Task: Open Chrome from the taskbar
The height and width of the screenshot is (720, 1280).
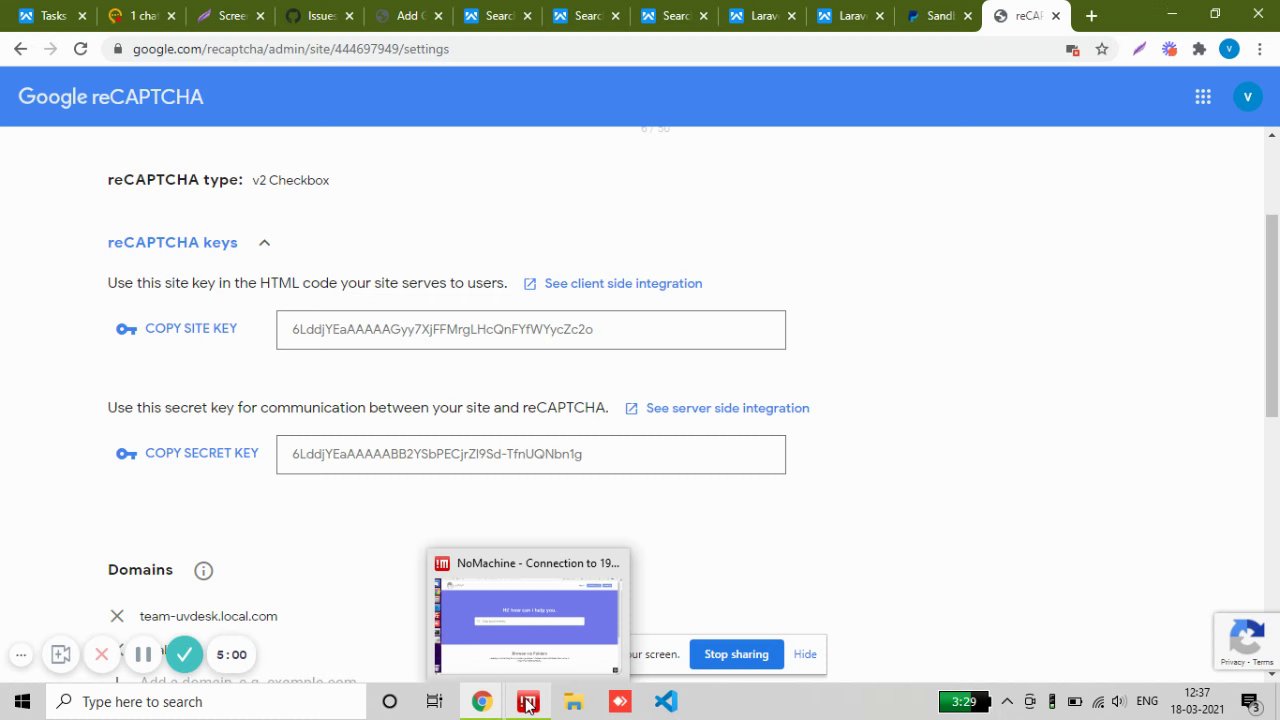Action: tap(482, 702)
